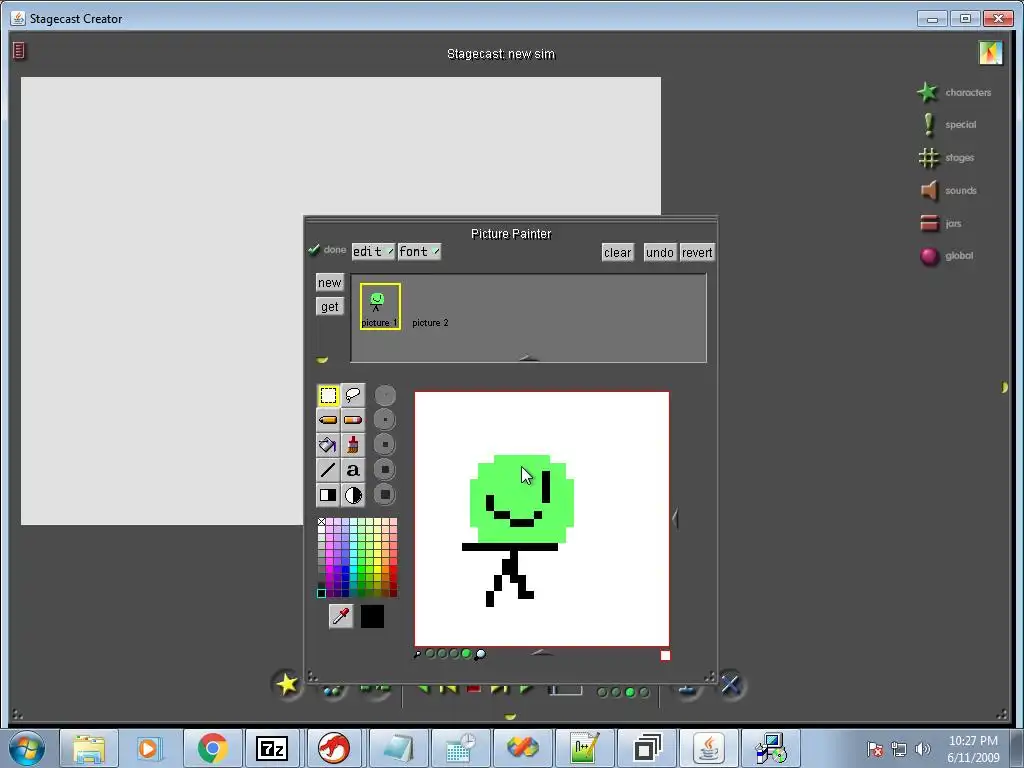Click the white square handle at canvas corner
The height and width of the screenshot is (768, 1024).
click(665, 655)
